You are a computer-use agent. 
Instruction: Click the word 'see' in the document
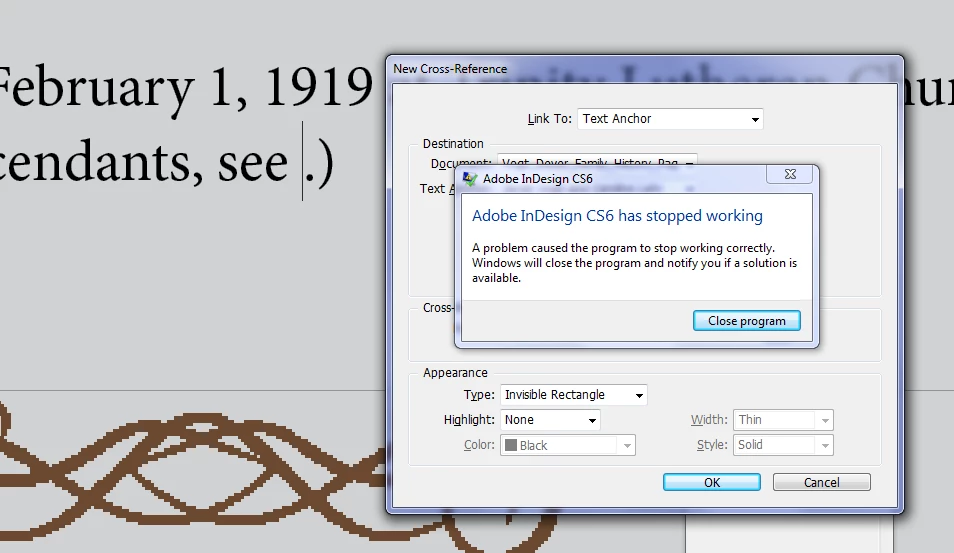tap(252, 163)
